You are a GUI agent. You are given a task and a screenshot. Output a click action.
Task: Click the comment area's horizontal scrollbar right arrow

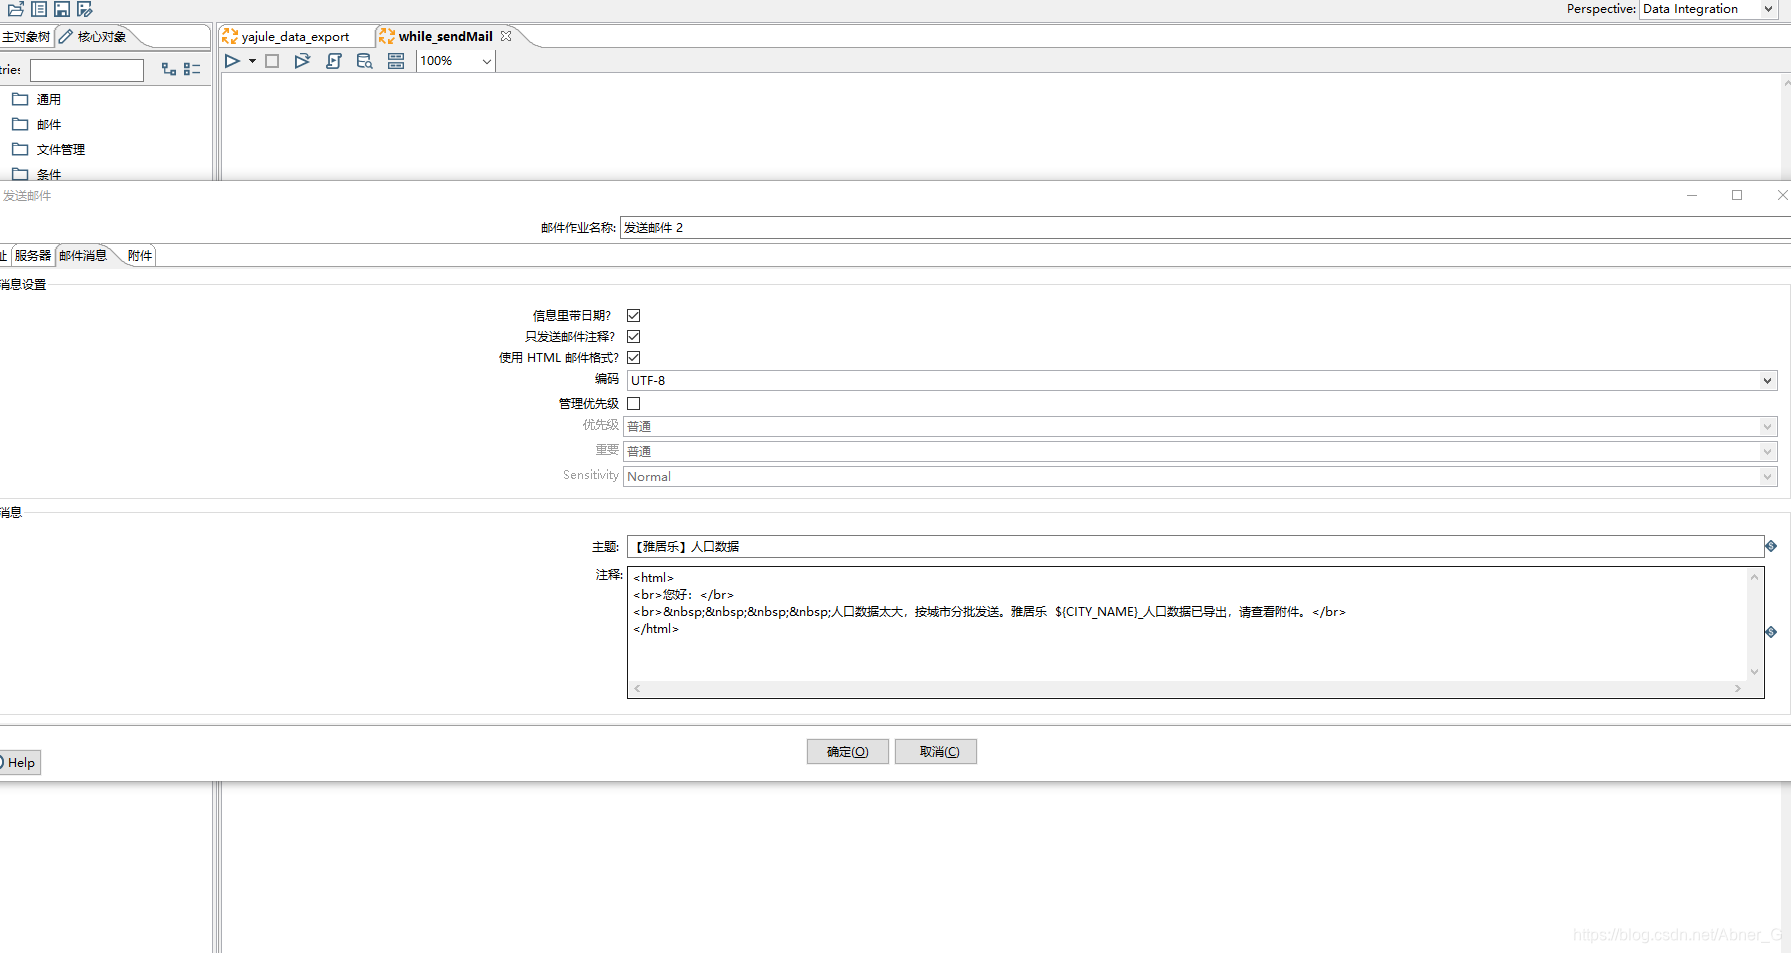pyautogui.click(x=1737, y=688)
